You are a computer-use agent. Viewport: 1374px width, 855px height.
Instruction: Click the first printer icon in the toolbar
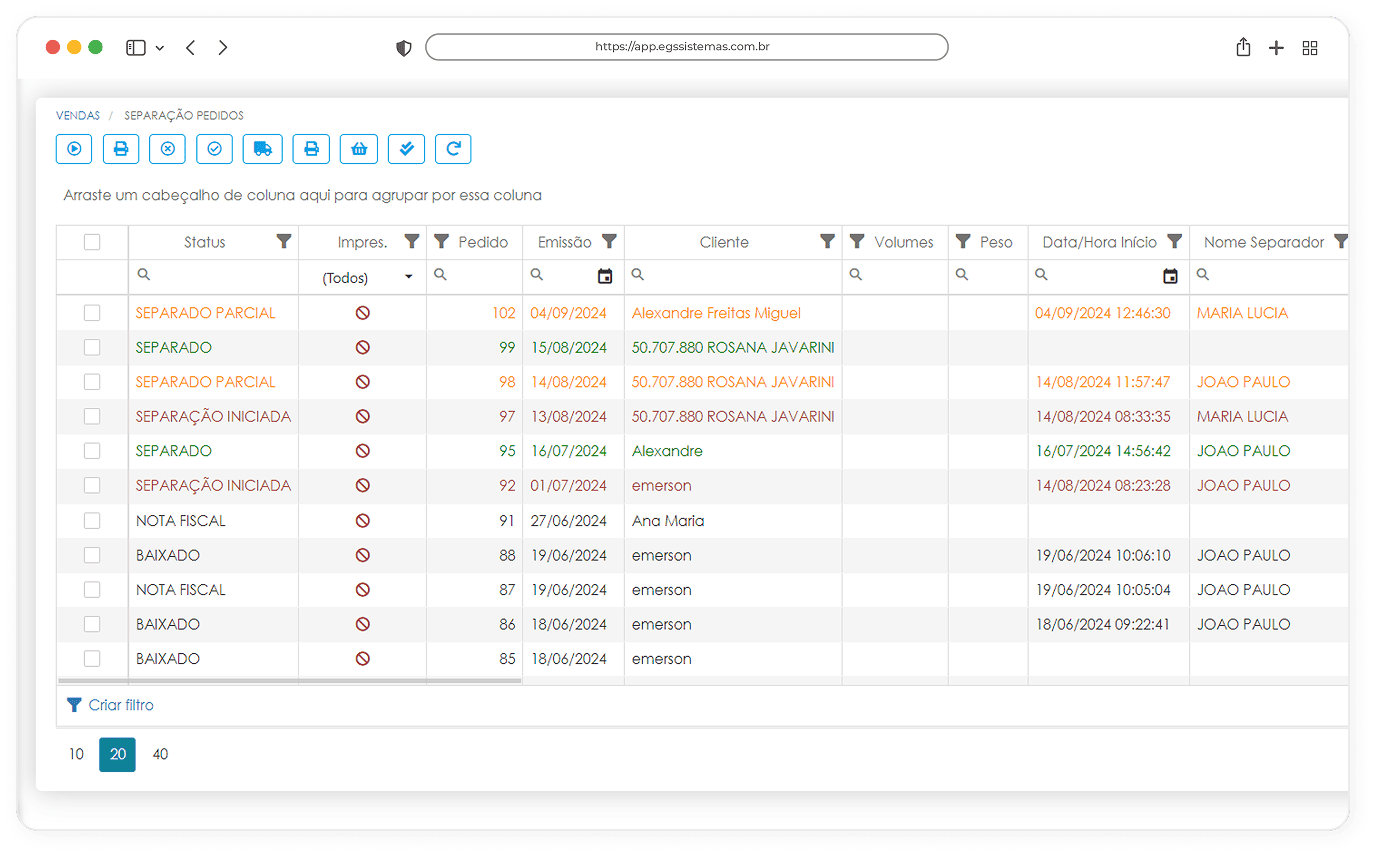click(x=121, y=149)
